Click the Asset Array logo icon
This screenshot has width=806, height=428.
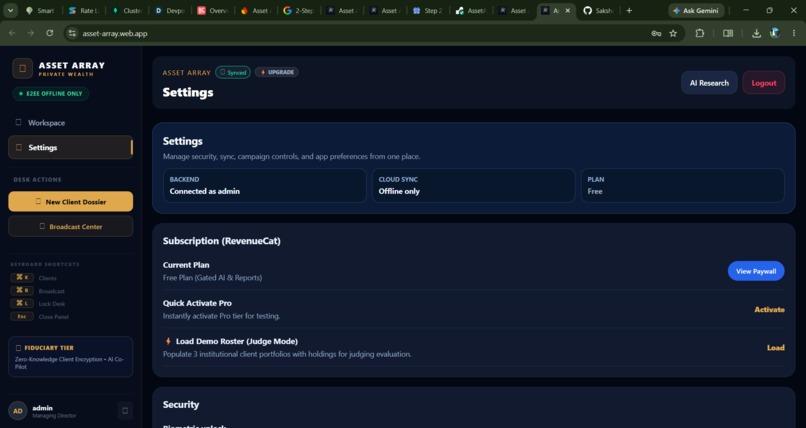(x=22, y=68)
